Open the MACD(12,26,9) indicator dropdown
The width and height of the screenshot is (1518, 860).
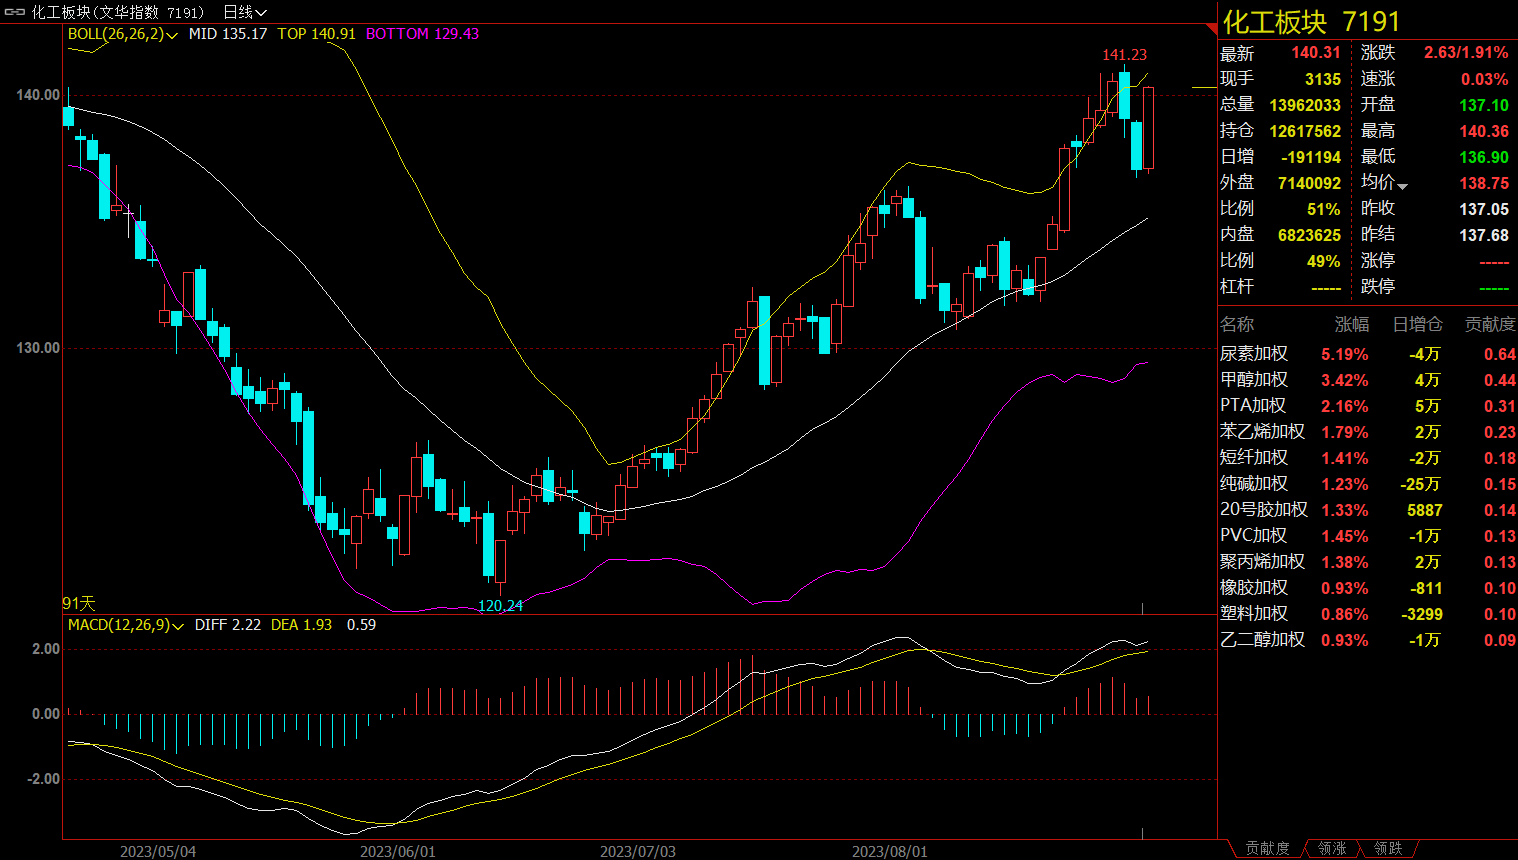(126, 625)
